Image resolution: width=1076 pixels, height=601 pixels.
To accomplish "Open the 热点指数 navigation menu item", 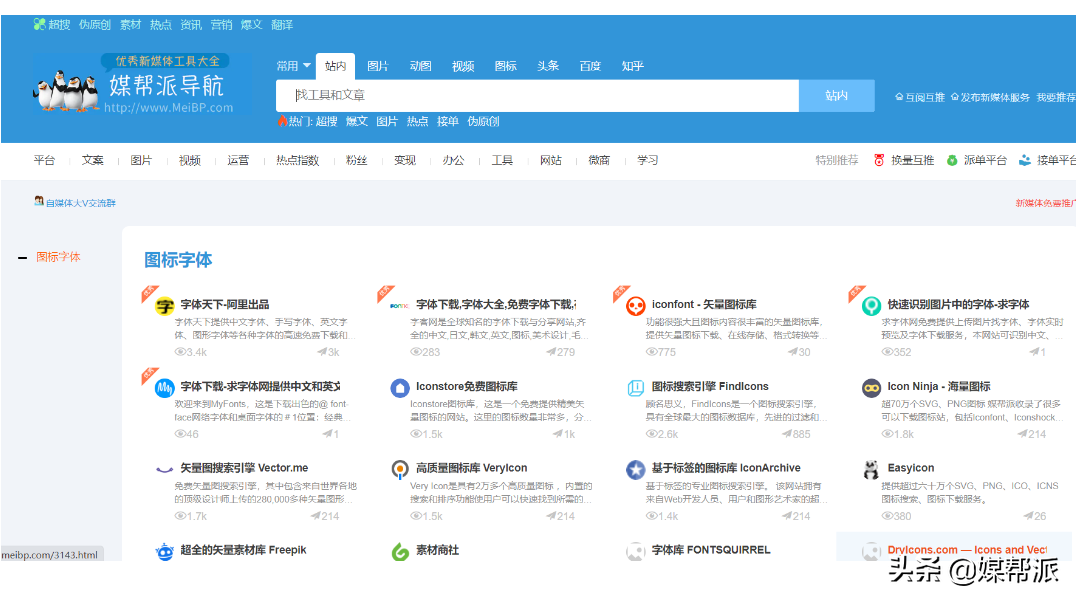I will [298, 160].
